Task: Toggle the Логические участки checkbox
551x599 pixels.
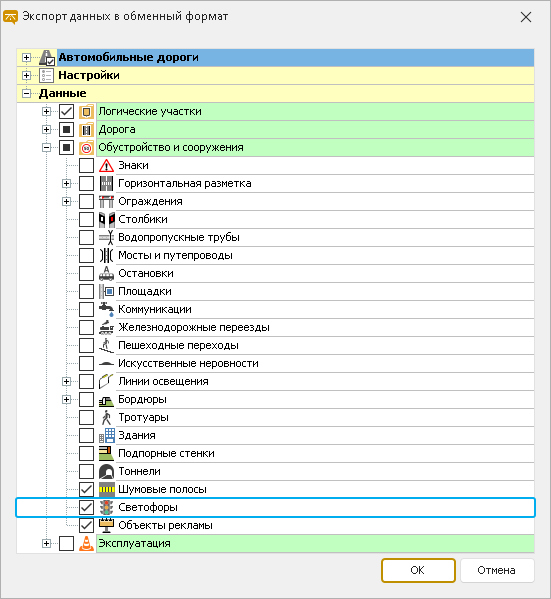Action: [66, 112]
